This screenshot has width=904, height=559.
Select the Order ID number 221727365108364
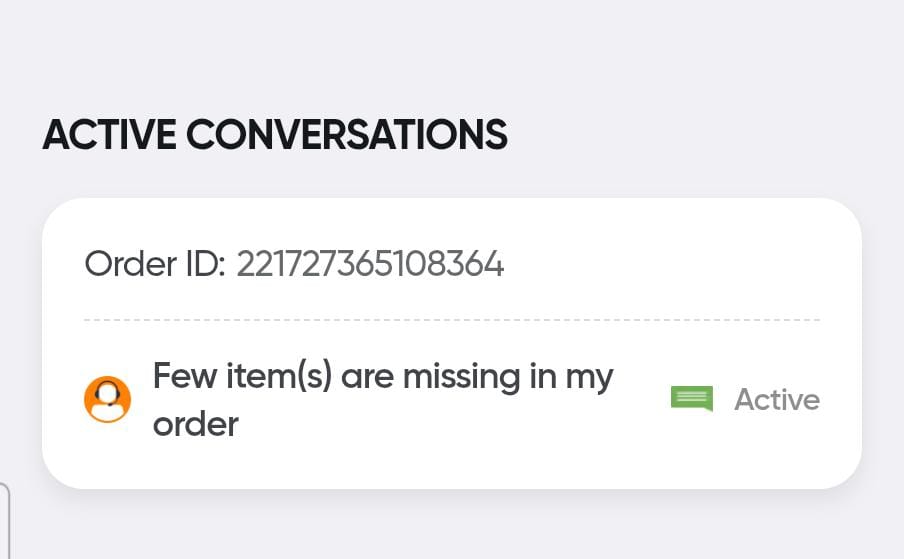point(370,265)
